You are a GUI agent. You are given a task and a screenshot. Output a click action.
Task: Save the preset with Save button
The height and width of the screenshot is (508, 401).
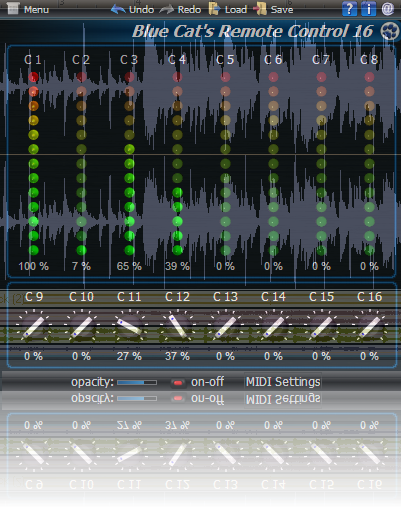point(273,9)
